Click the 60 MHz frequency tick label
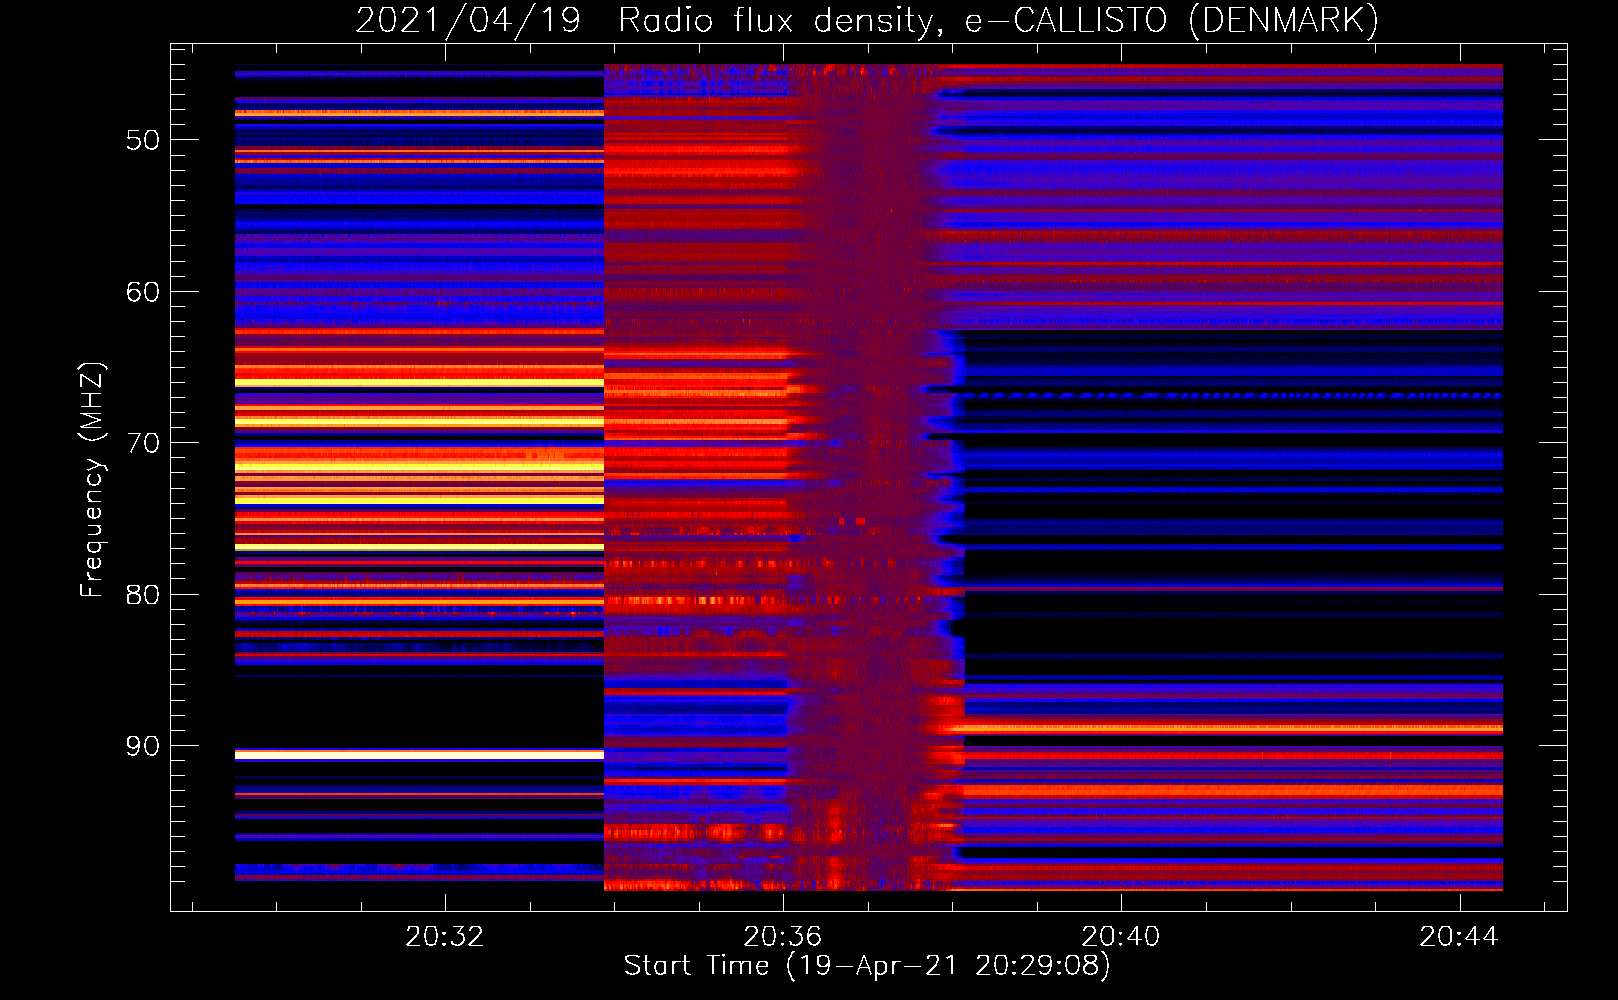This screenshot has height=1000, width=1618. pyautogui.click(x=143, y=292)
